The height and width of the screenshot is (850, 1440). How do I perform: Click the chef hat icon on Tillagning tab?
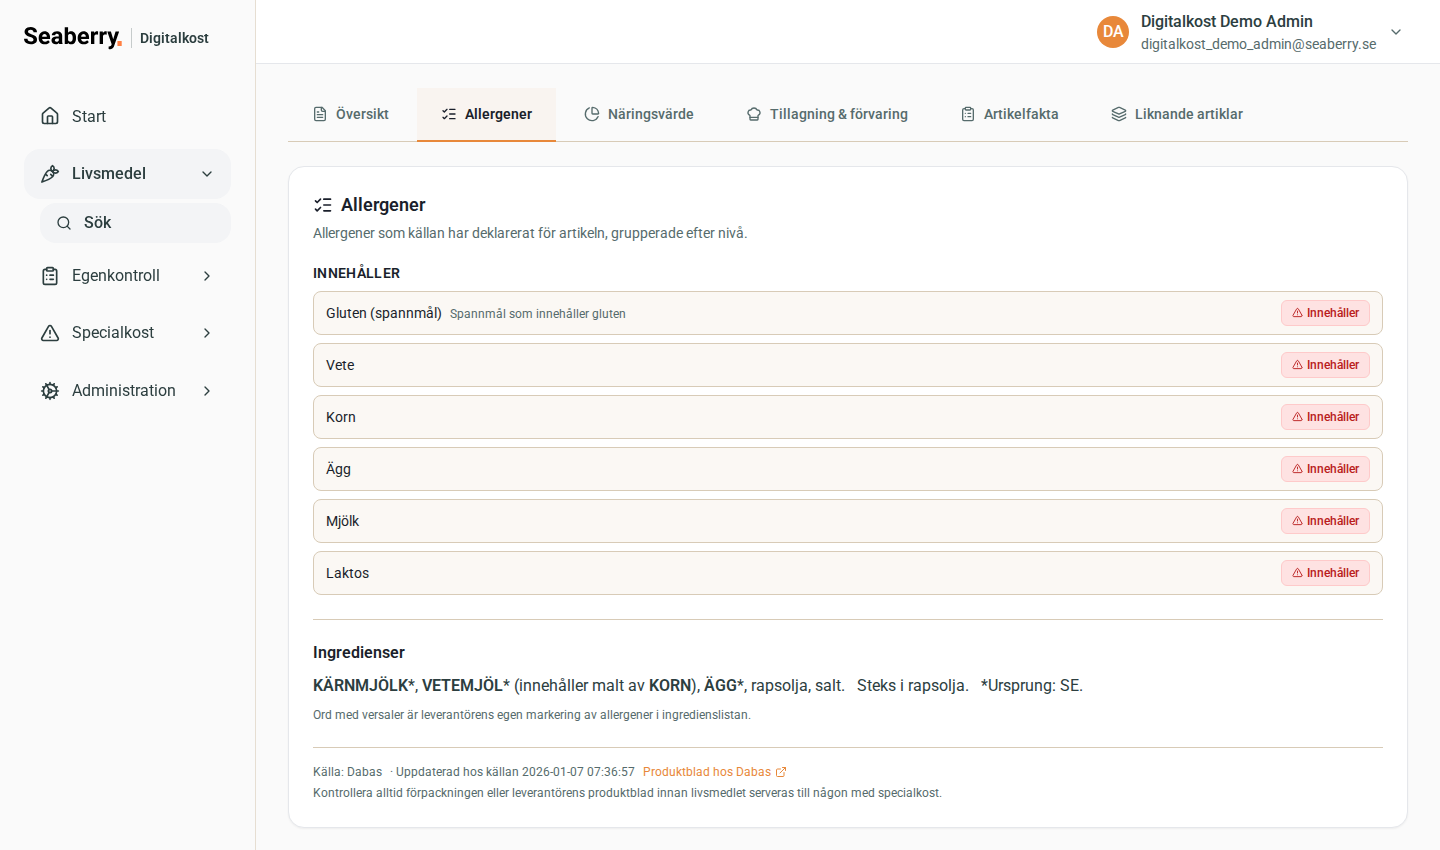pyautogui.click(x=754, y=114)
